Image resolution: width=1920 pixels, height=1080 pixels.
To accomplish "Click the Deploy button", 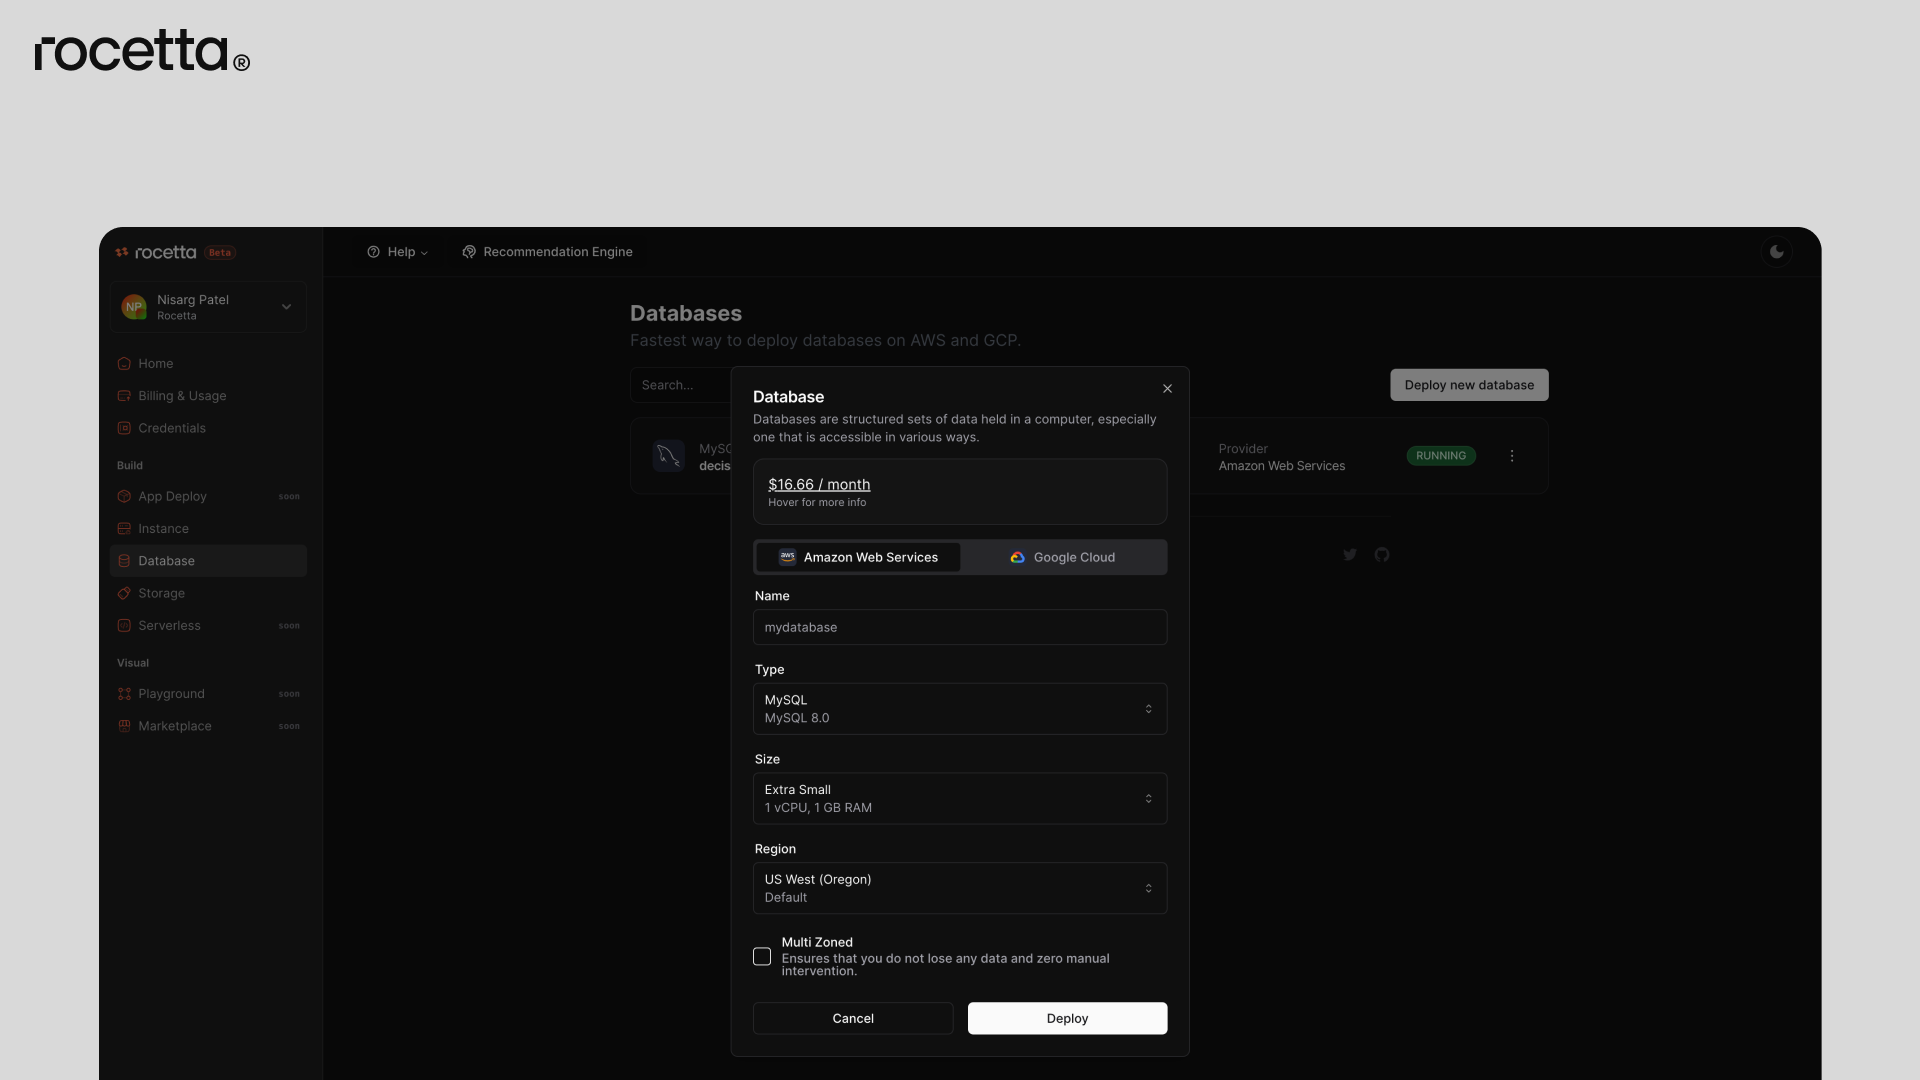I will (x=1067, y=1019).
